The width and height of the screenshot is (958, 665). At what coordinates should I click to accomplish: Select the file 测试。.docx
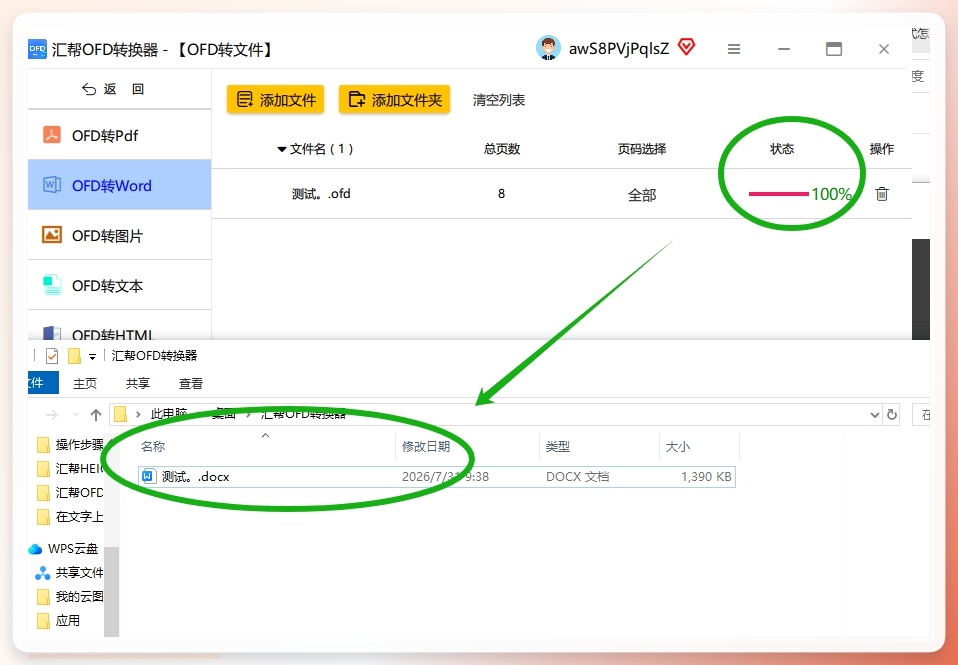click(x=437, y=477)
